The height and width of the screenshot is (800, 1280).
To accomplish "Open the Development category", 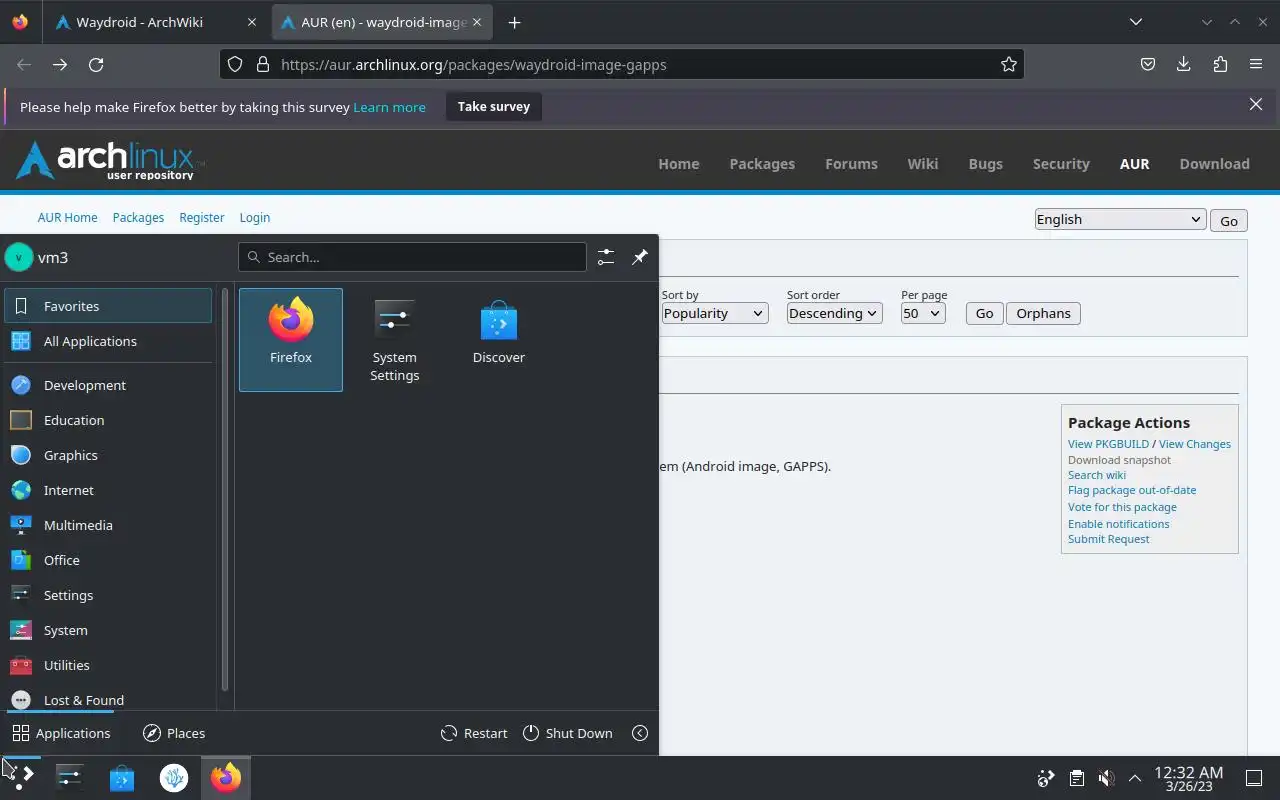I will (x=108, y=385).
